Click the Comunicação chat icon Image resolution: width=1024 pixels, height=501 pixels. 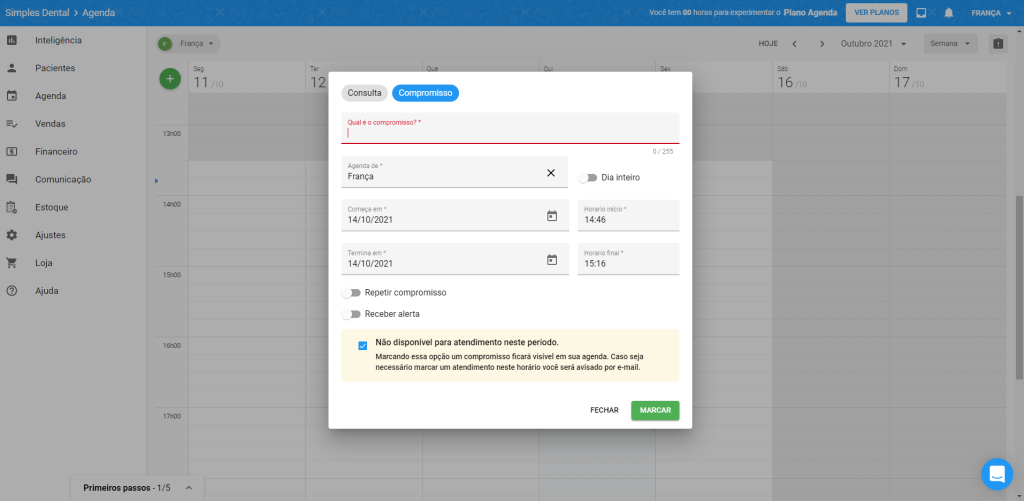coord(12,180)
